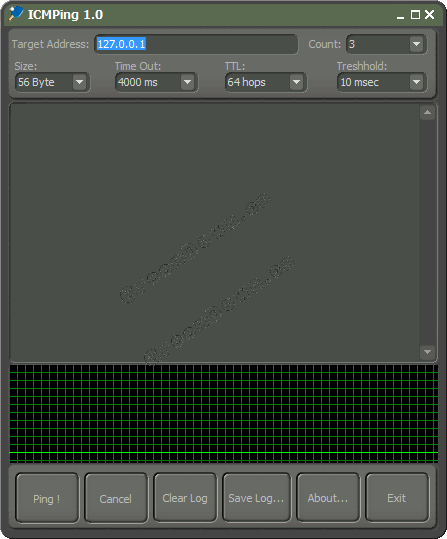
Task: Start pinging with the Ping ! button
Action: [47, 498]
